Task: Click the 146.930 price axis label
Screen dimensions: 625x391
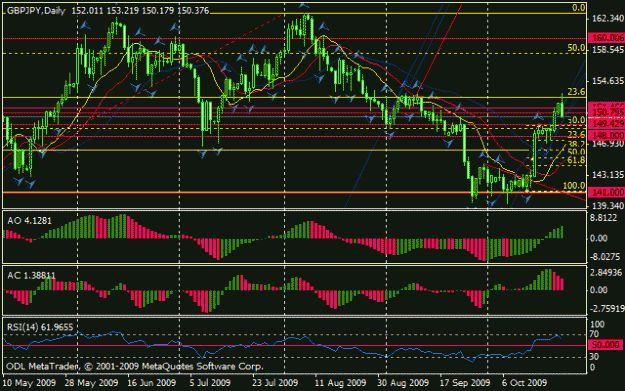Action: (608, 144)
